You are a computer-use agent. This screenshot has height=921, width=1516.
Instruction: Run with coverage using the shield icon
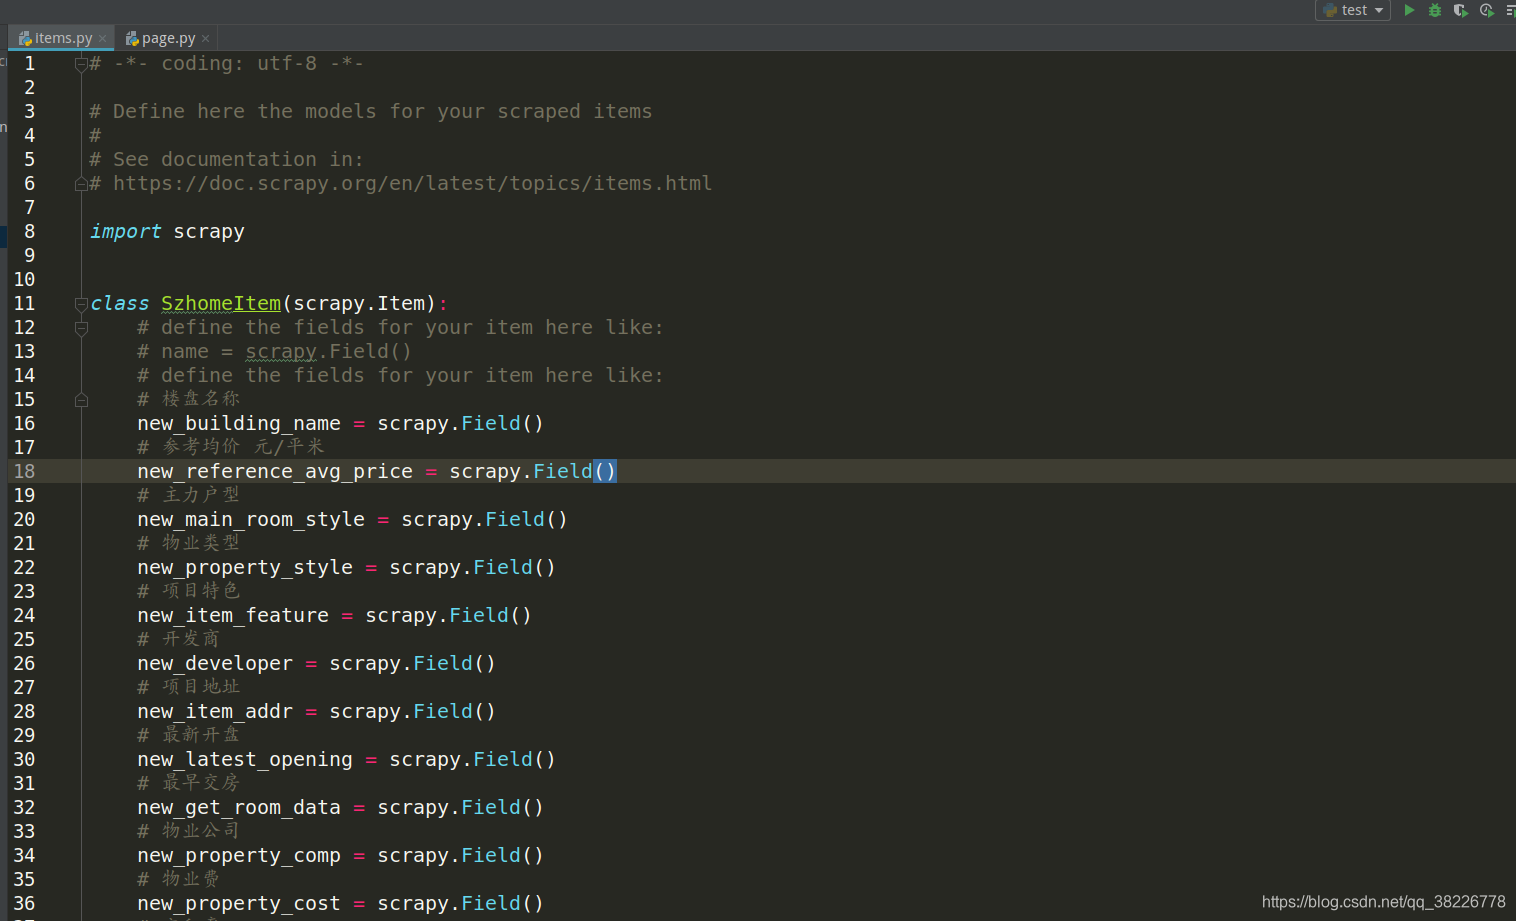(1461, 10)
